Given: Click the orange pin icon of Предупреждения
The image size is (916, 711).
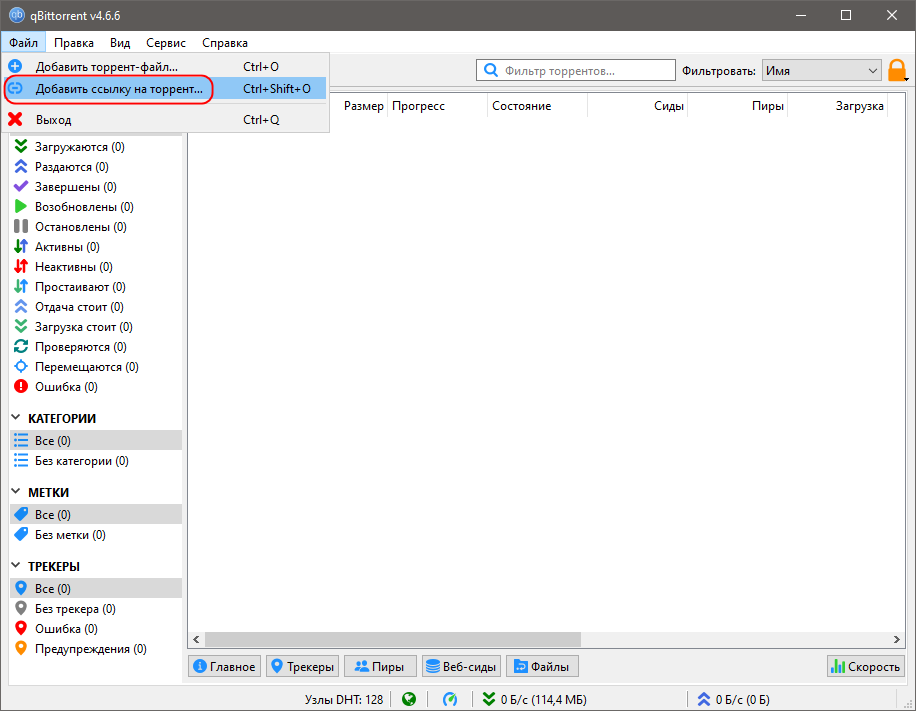Looking at the screenshot, I should click(x=21, y=648).
